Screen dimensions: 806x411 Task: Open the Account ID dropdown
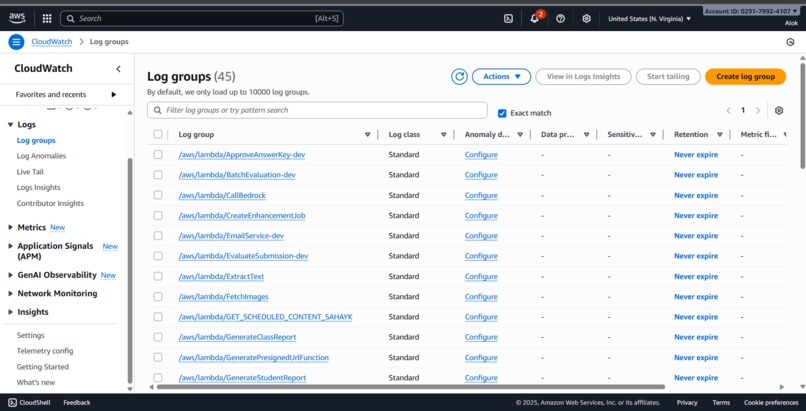click(751, 11)
